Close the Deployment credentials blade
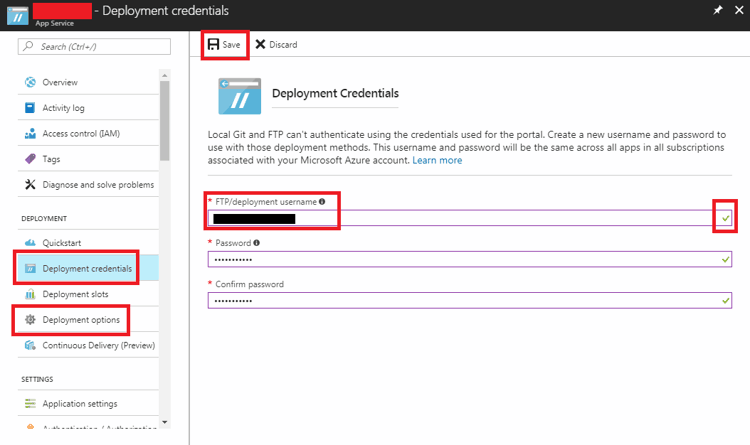The image size is (750, 445). (739, 10)
